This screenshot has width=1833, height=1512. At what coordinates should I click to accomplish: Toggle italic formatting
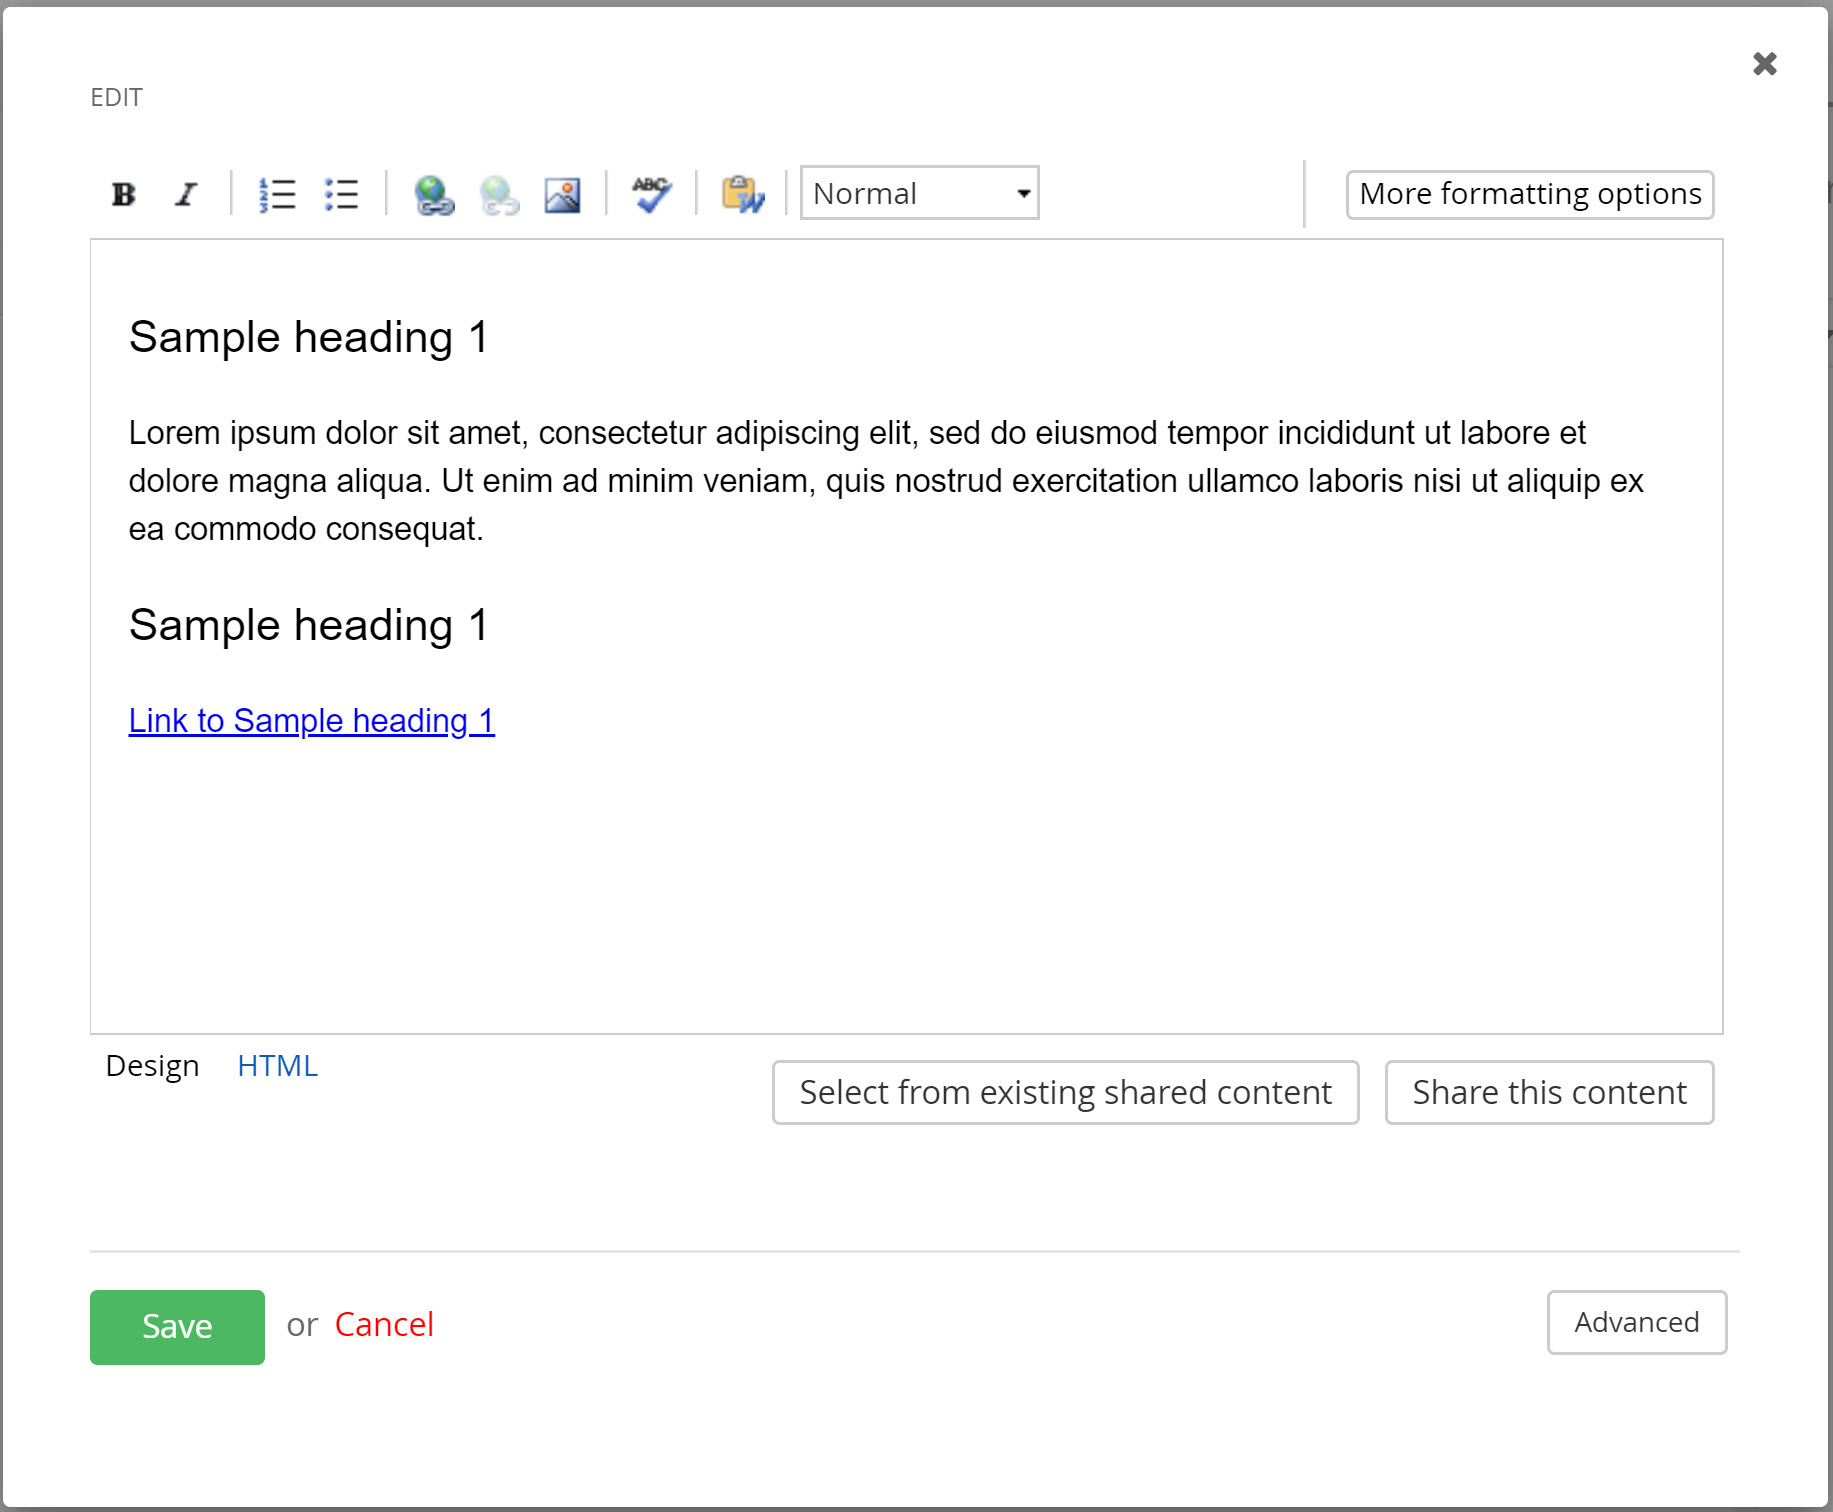click(x=186, y=194)
